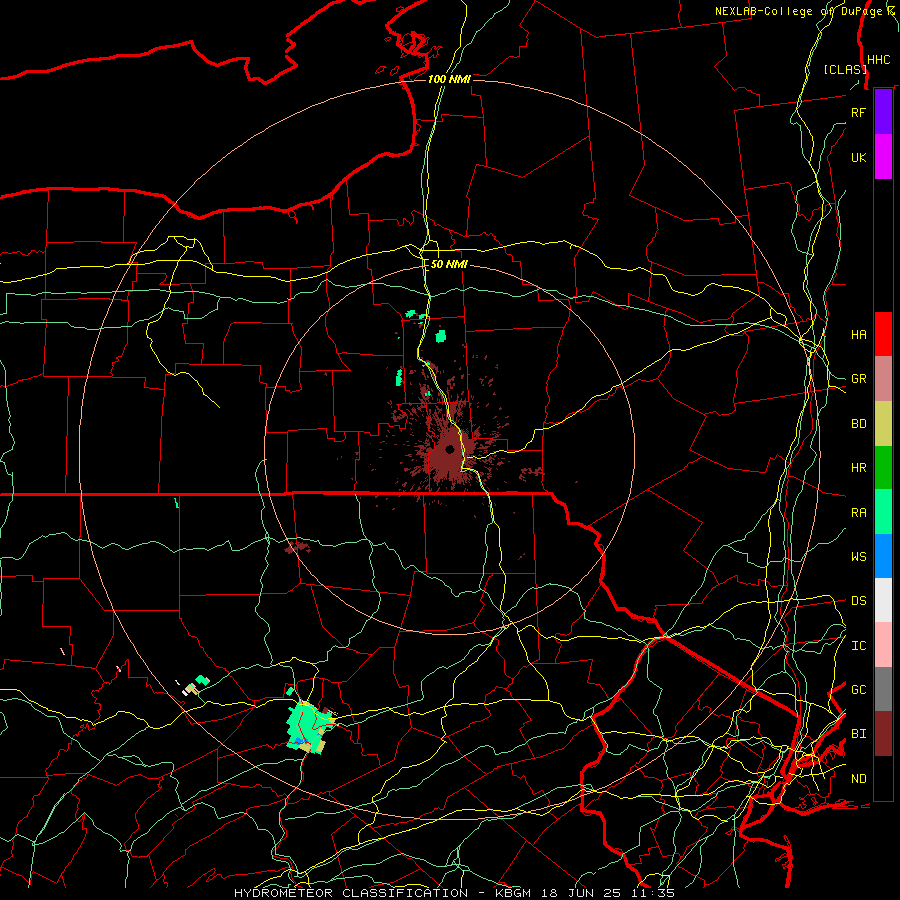Click the 'HR' legend label

pos(858,468)
